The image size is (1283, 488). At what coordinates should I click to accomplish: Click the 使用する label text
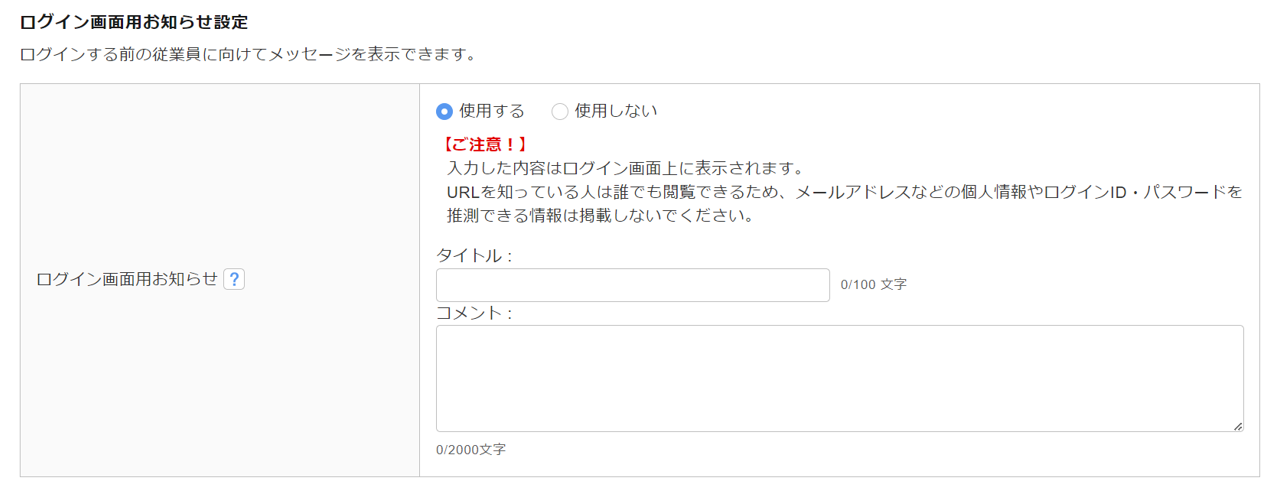(x=491, y=111)
